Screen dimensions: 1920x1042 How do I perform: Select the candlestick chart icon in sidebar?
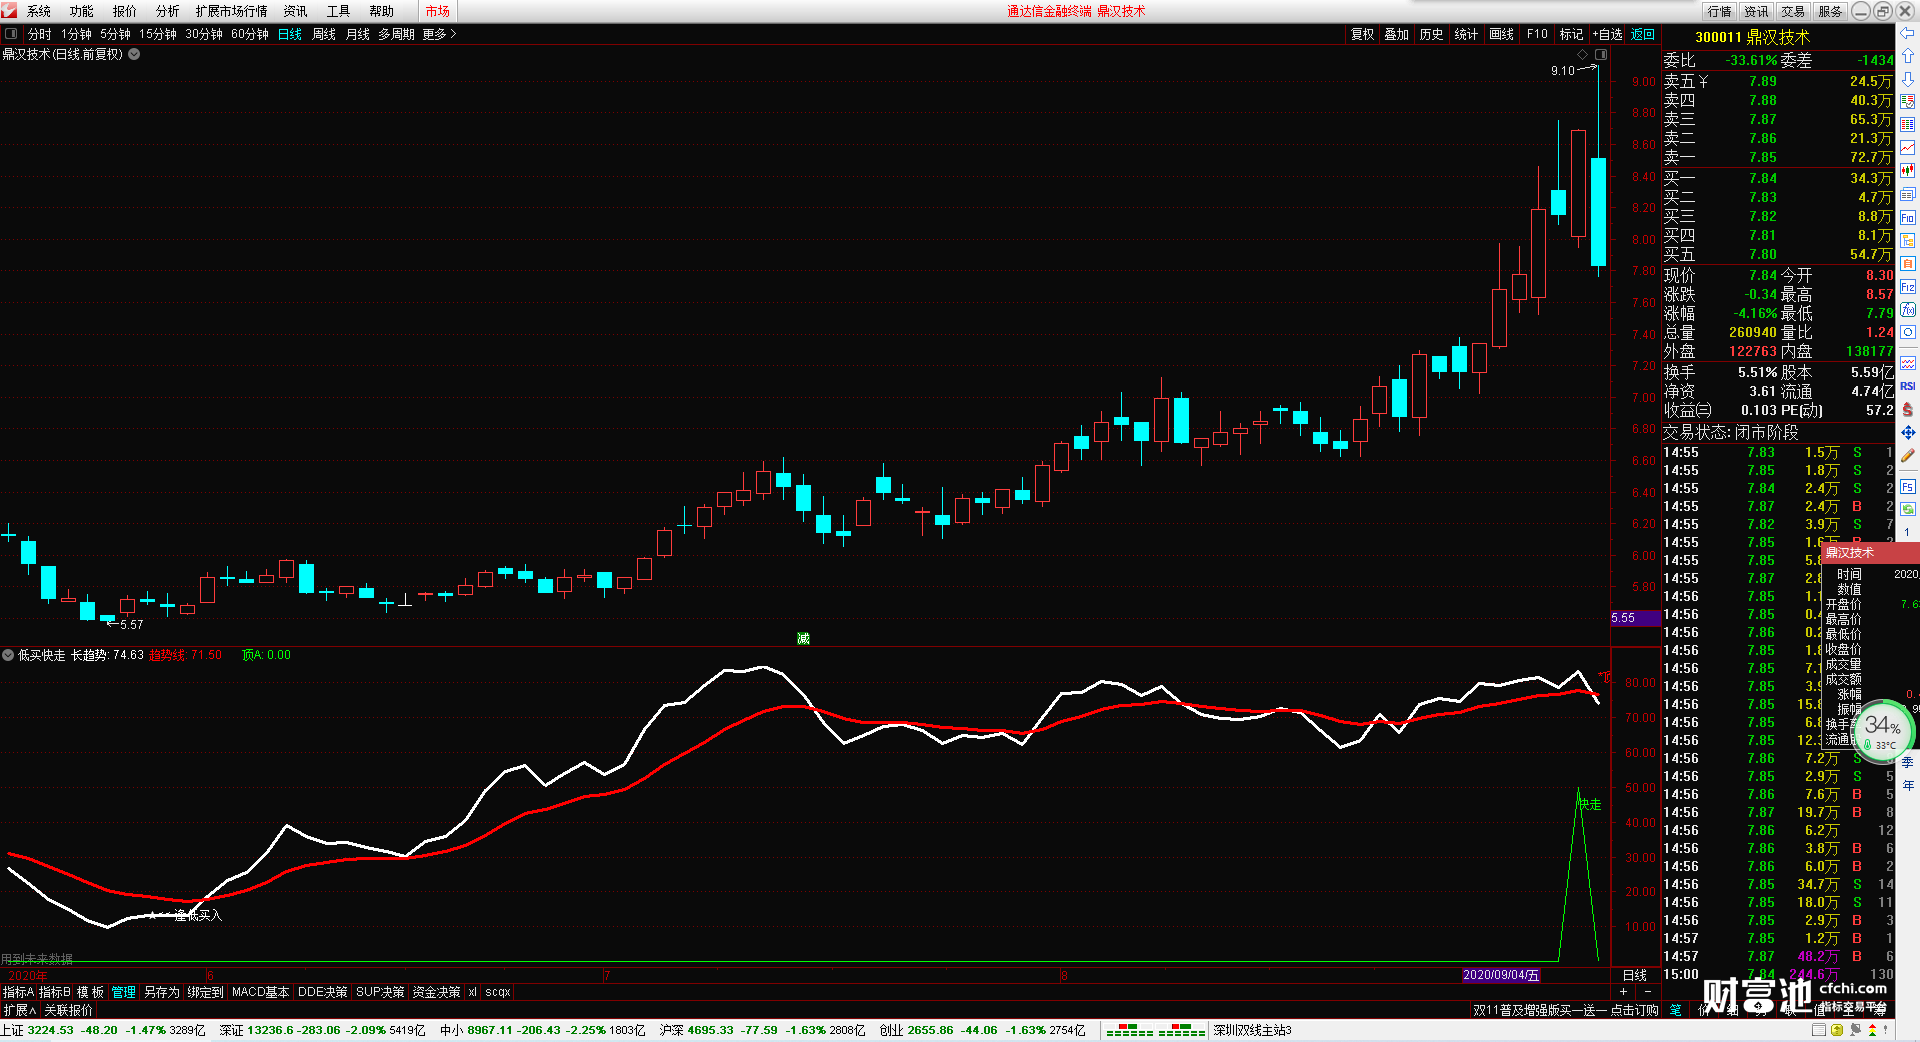[1908, 171]
